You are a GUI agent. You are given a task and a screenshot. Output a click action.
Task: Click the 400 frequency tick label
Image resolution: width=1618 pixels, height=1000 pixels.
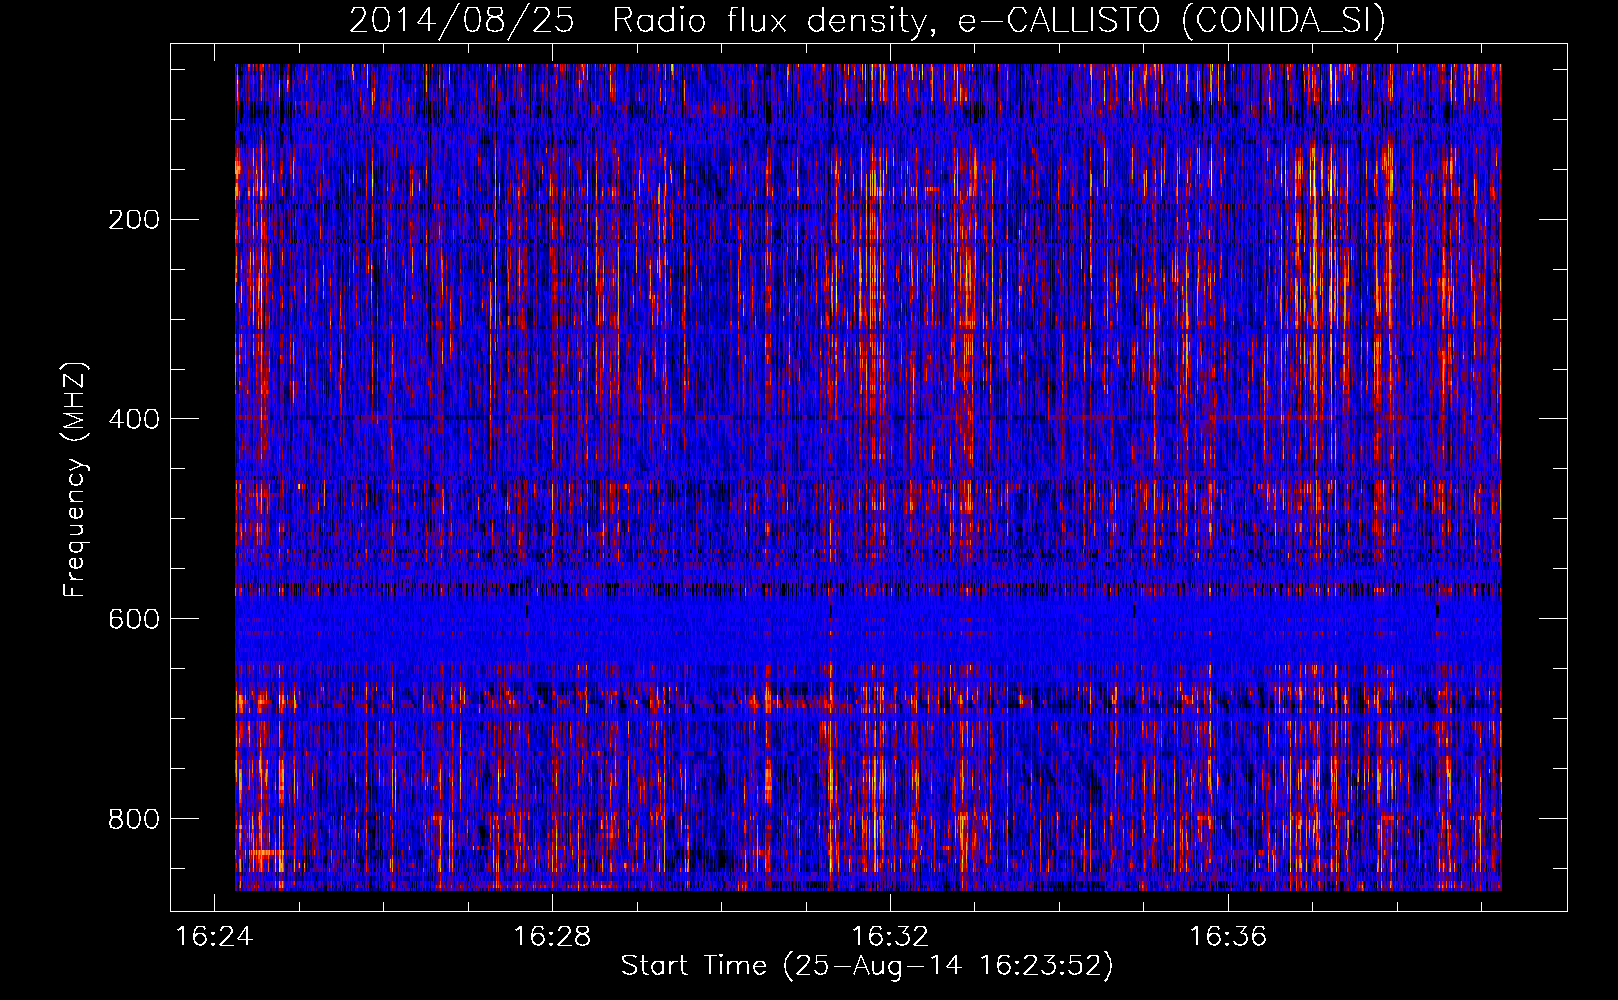tap(134, 419)
